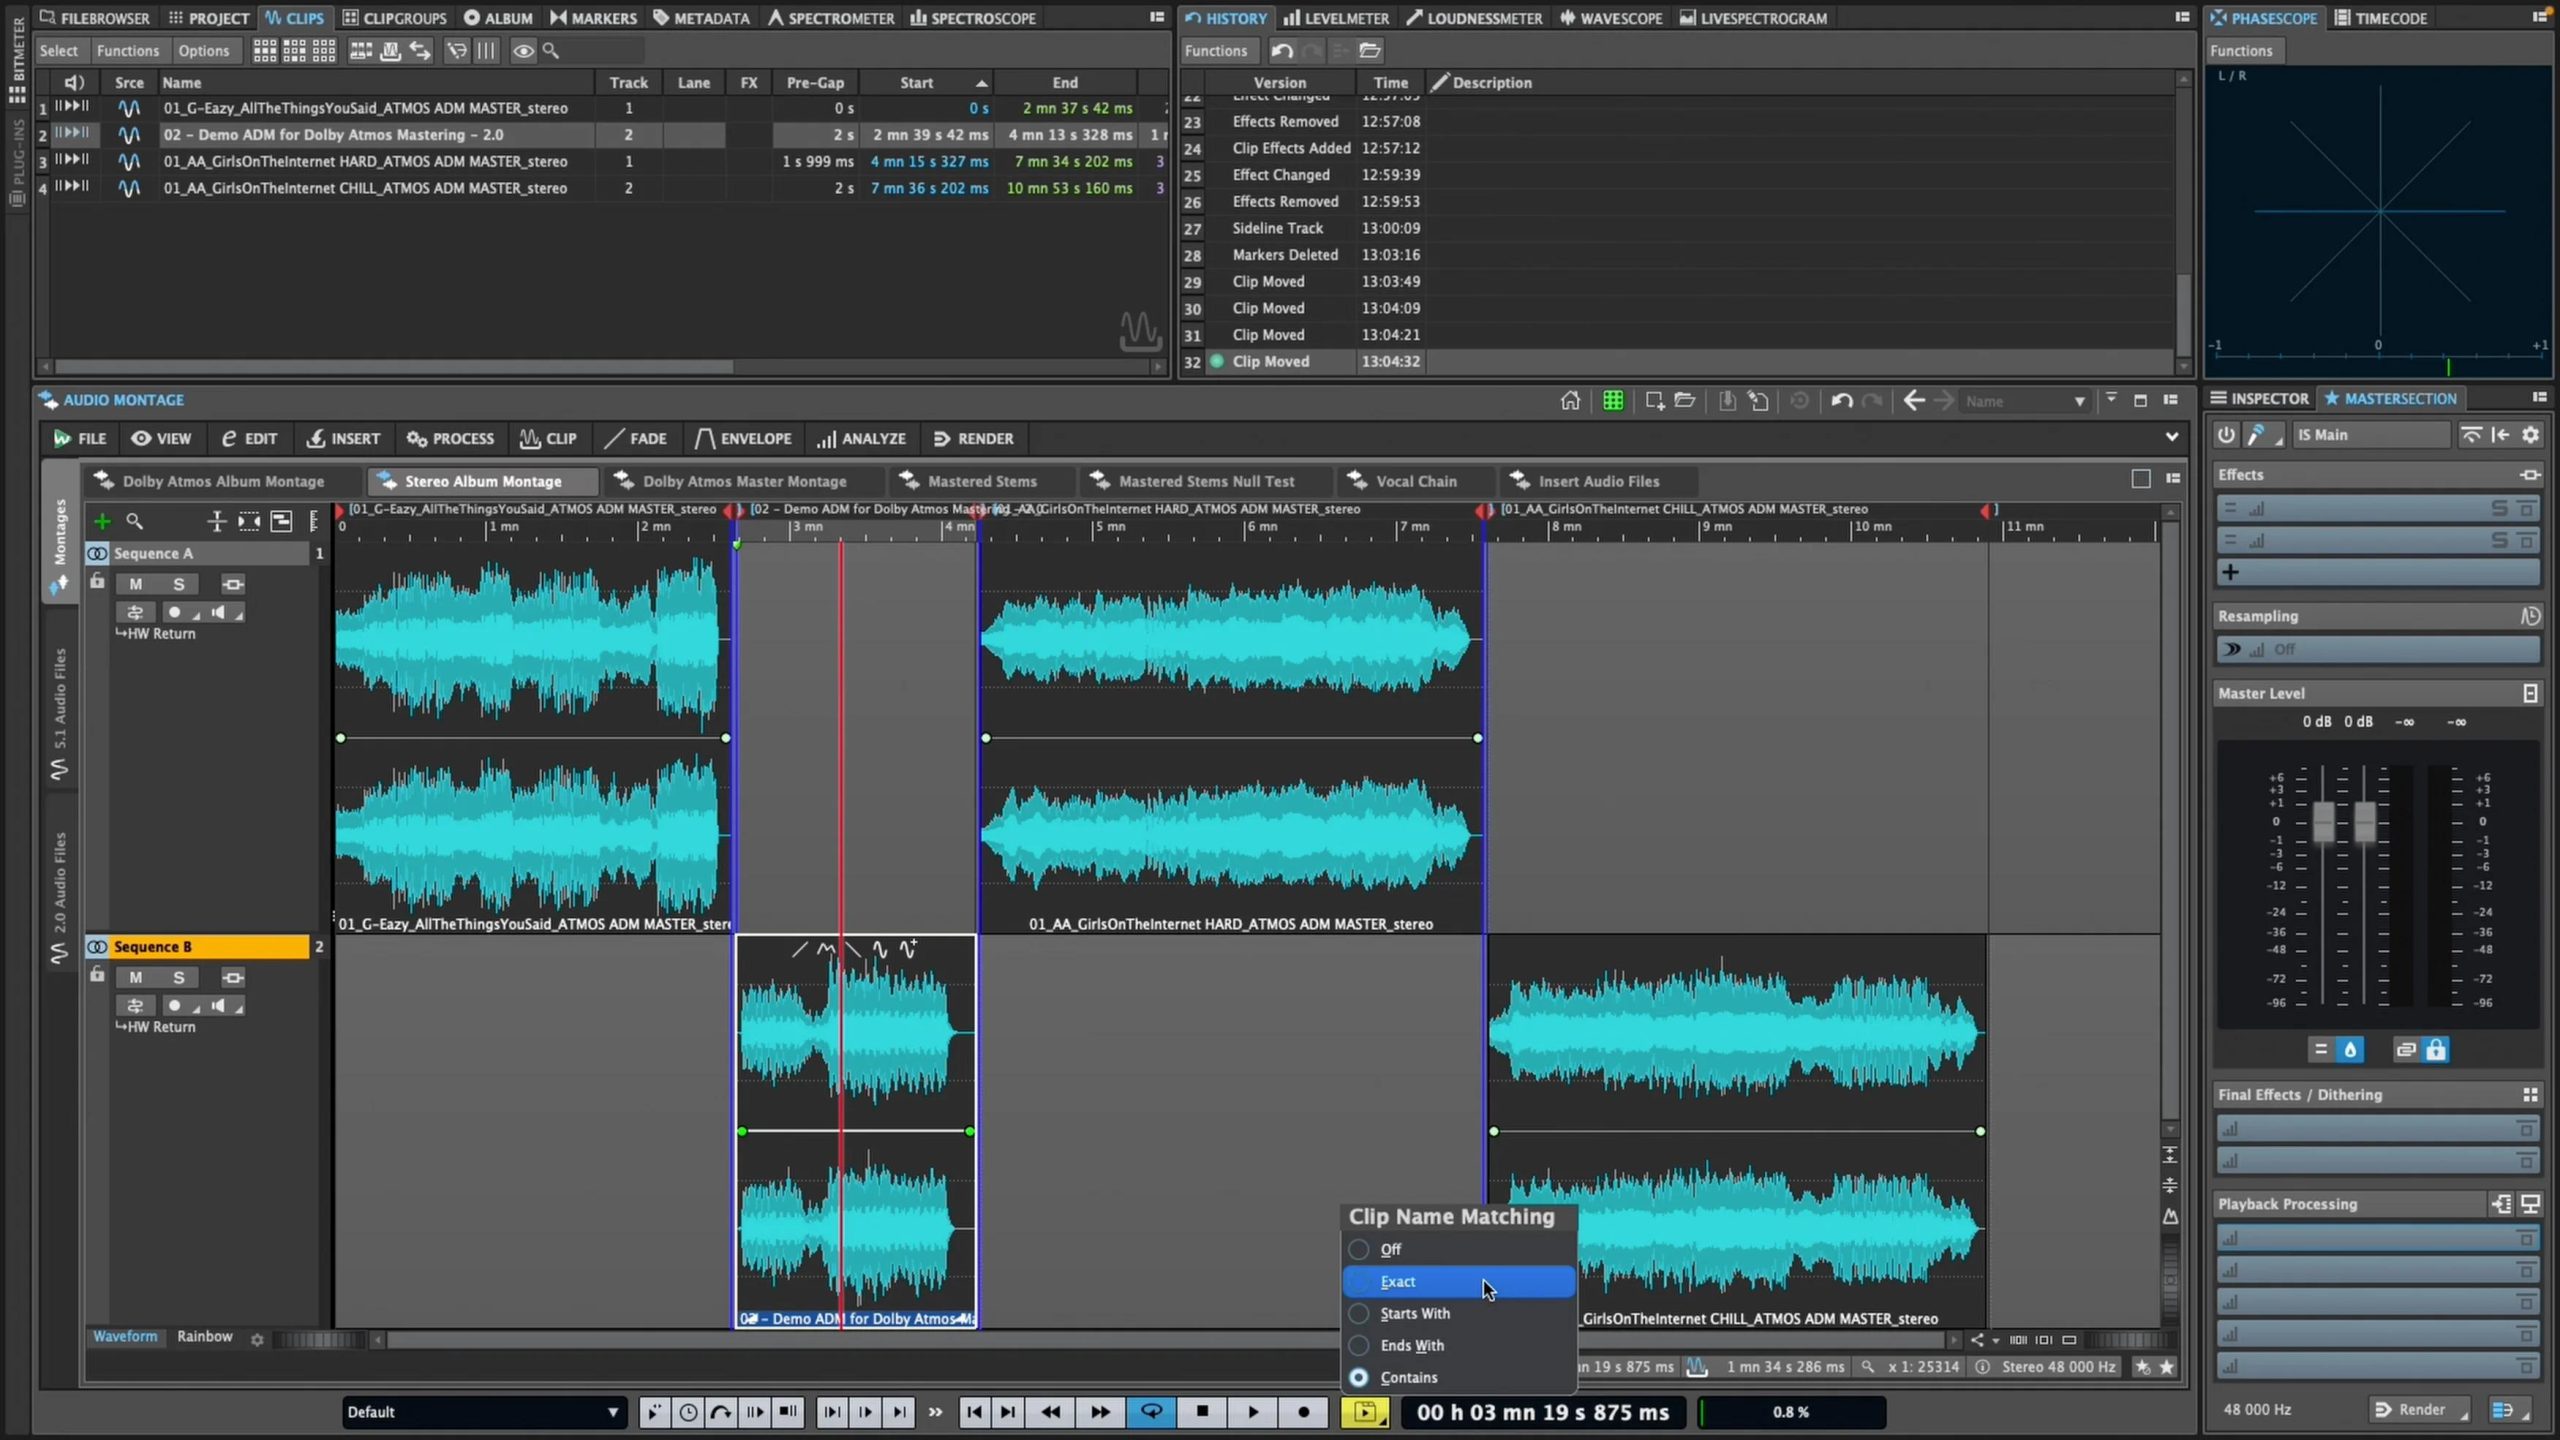Click the Home icon in Audio Montage toolbar

(x=1569, y=400)
